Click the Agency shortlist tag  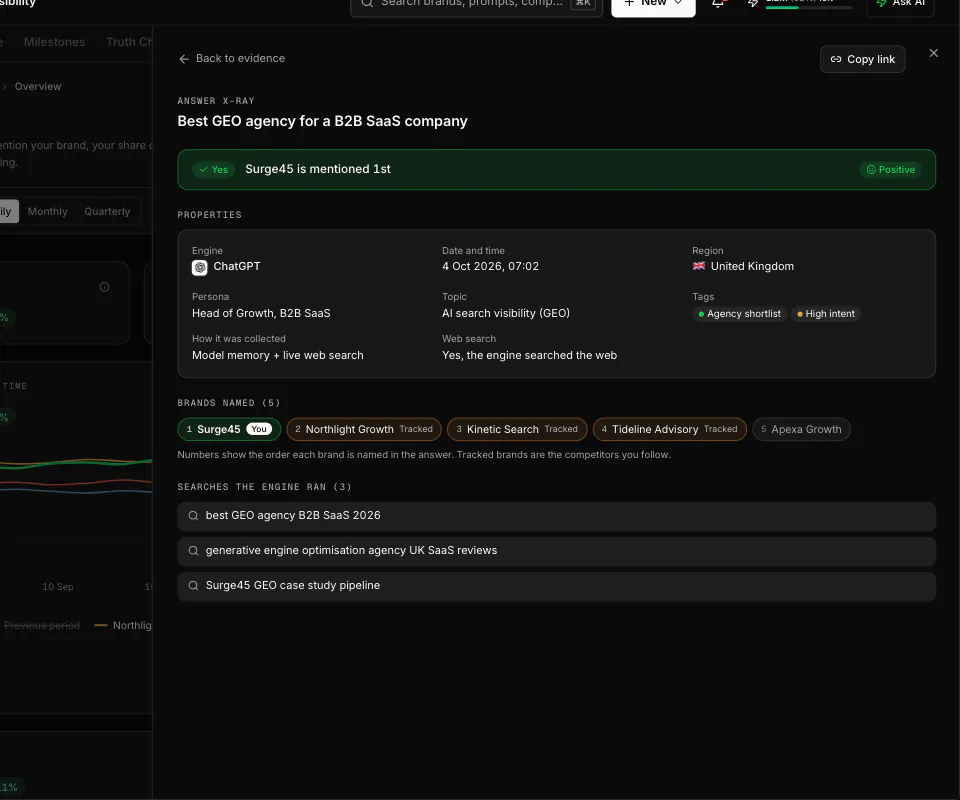(740, 314)
